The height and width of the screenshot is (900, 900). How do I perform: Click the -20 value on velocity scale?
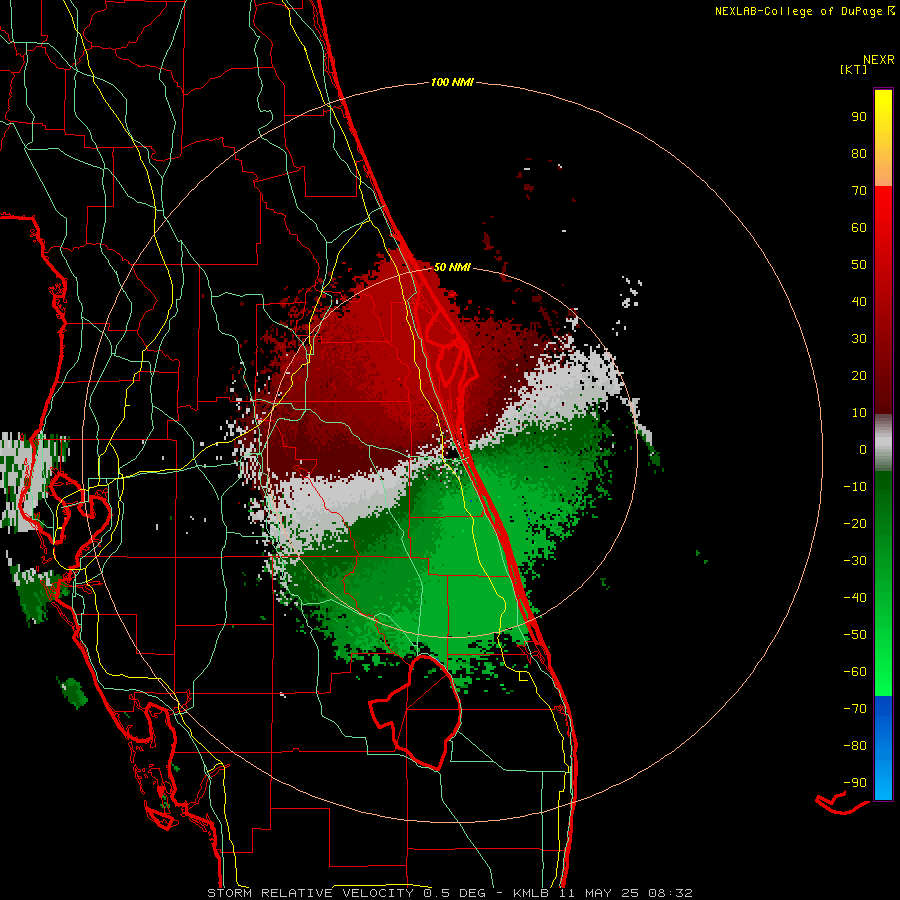855,524
